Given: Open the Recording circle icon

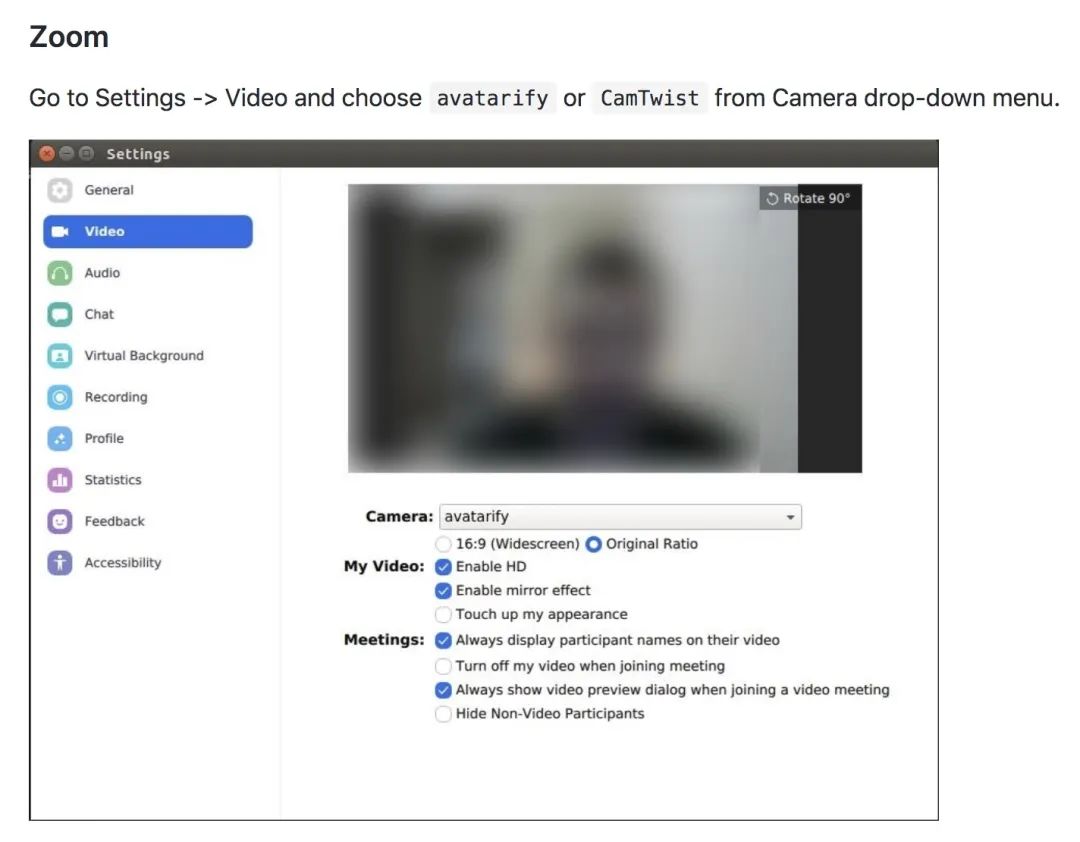Looking at the screenshot, I should pos(60,397).
